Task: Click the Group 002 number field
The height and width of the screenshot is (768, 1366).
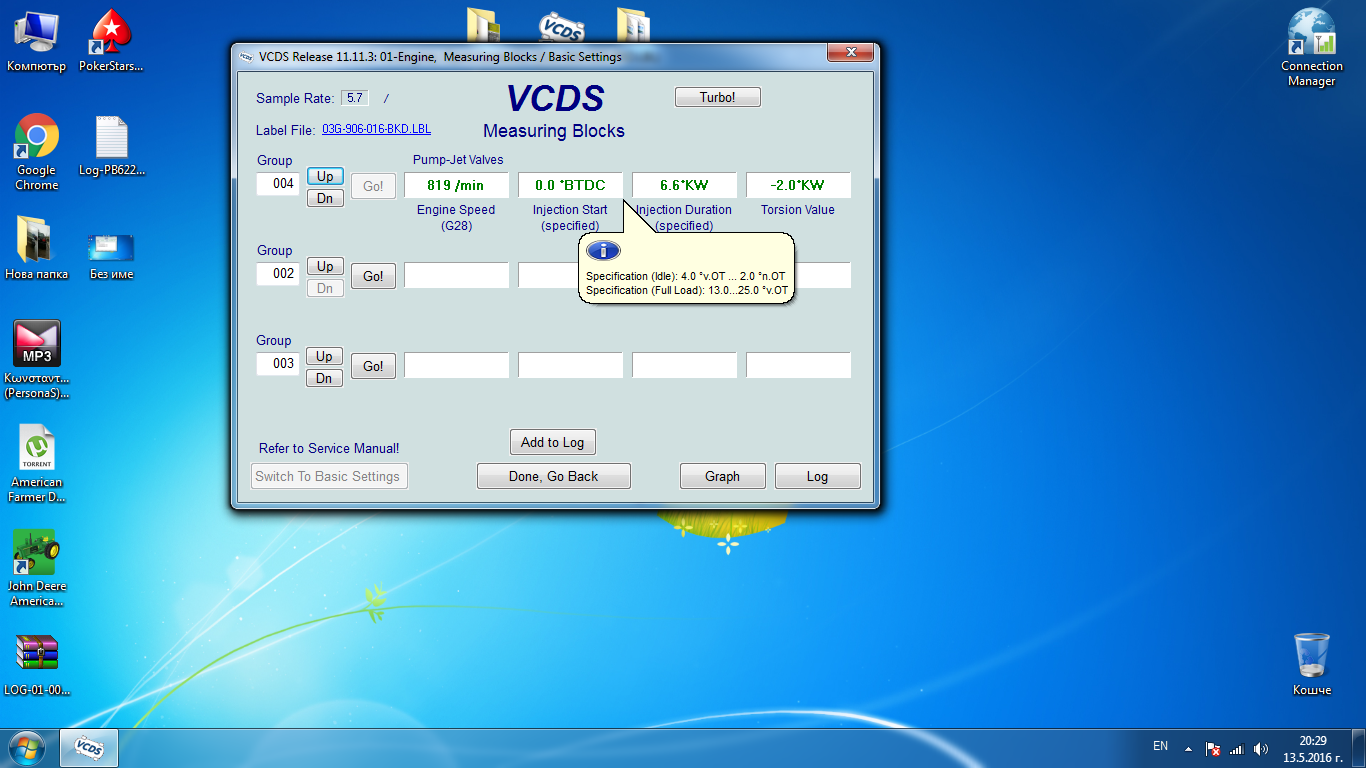Action: [x=278, y=274]
